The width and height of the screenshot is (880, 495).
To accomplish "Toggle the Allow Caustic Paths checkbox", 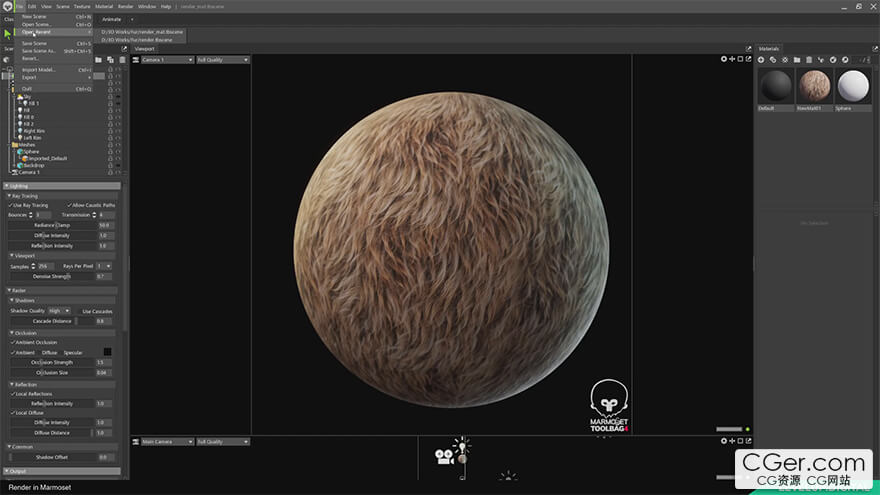I will (x=69, y=205).
